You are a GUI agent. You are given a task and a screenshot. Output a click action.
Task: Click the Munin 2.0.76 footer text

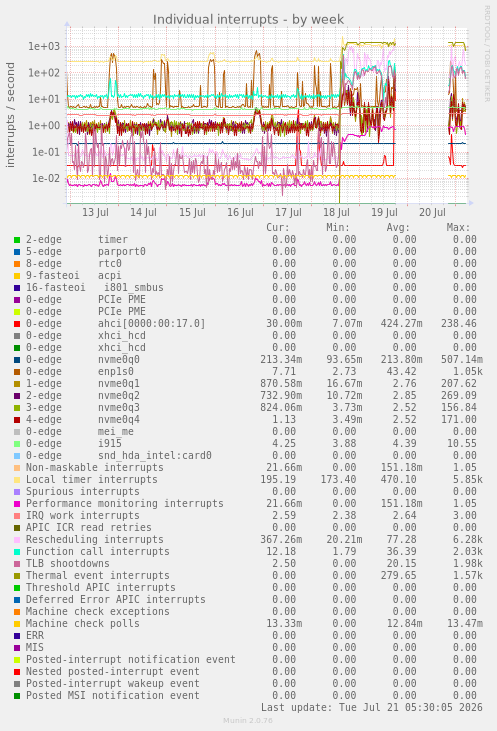pyautogui.click(x=248, y=721)
